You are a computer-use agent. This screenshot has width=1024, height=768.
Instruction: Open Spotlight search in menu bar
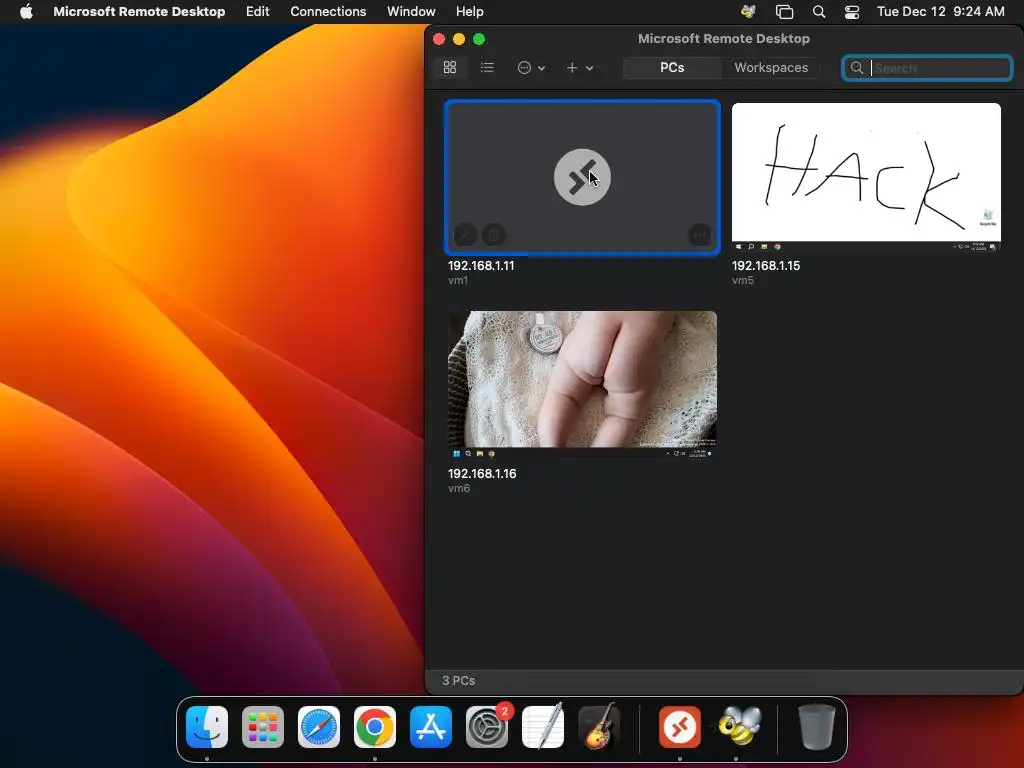(818, 11)
